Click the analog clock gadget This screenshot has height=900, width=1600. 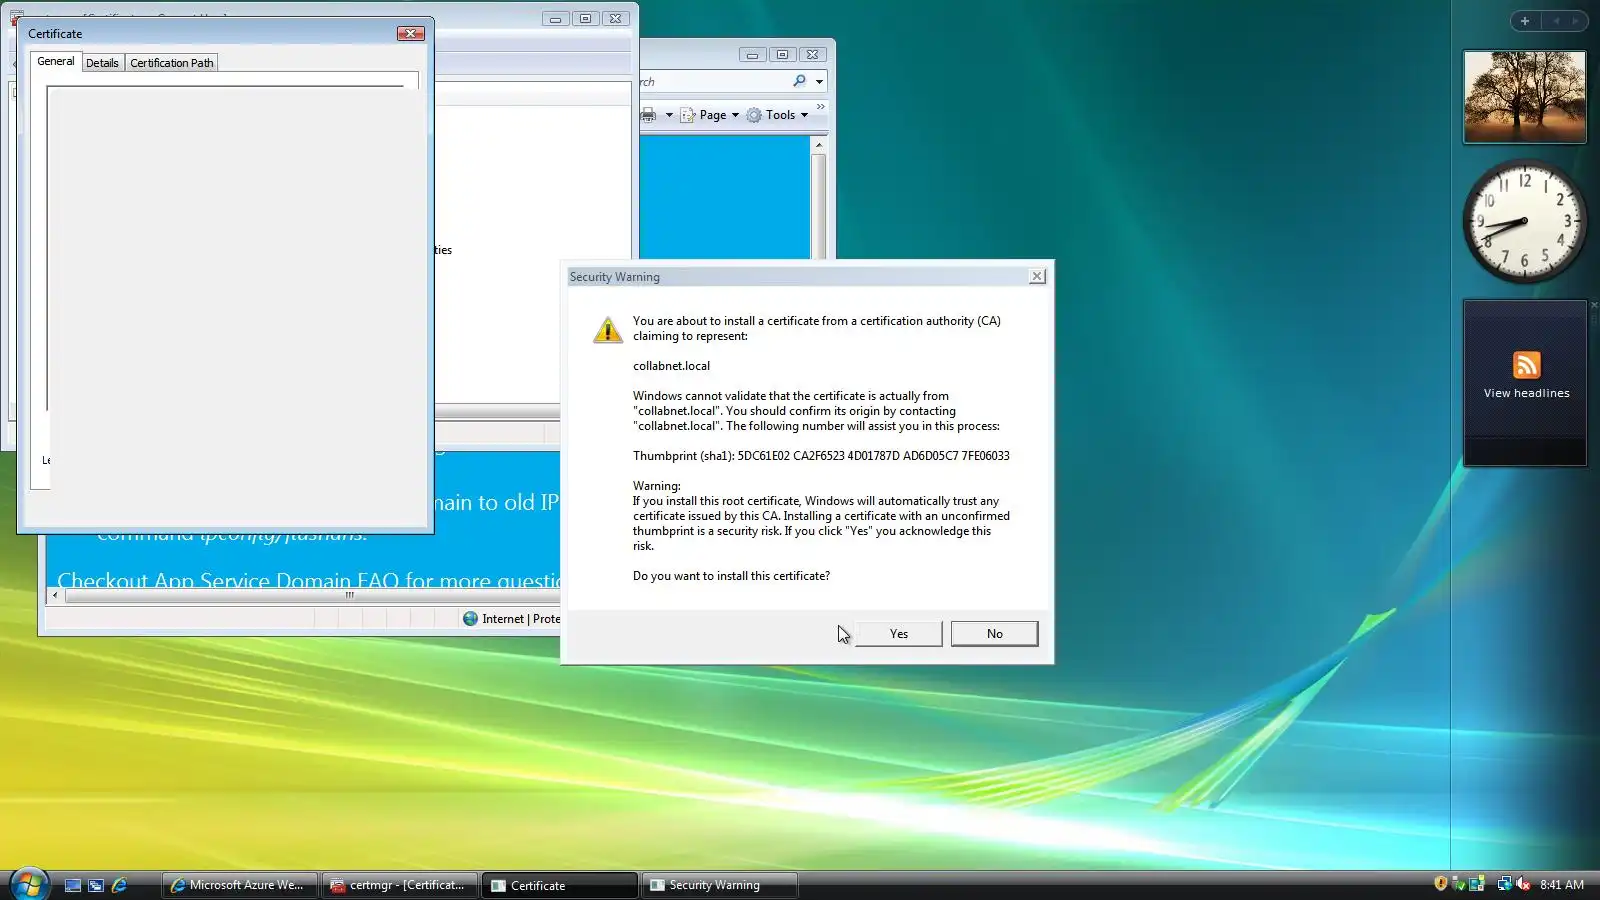[x=1525, y=221]
